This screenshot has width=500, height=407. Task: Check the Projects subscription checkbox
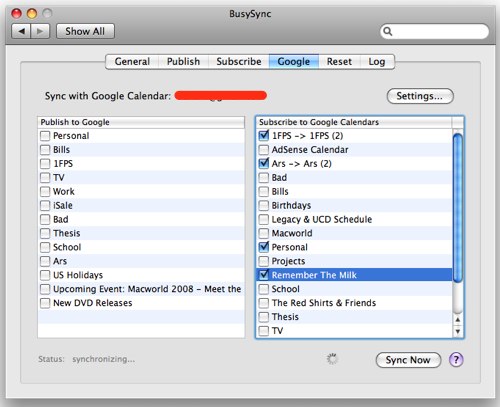tap(264, 261)
